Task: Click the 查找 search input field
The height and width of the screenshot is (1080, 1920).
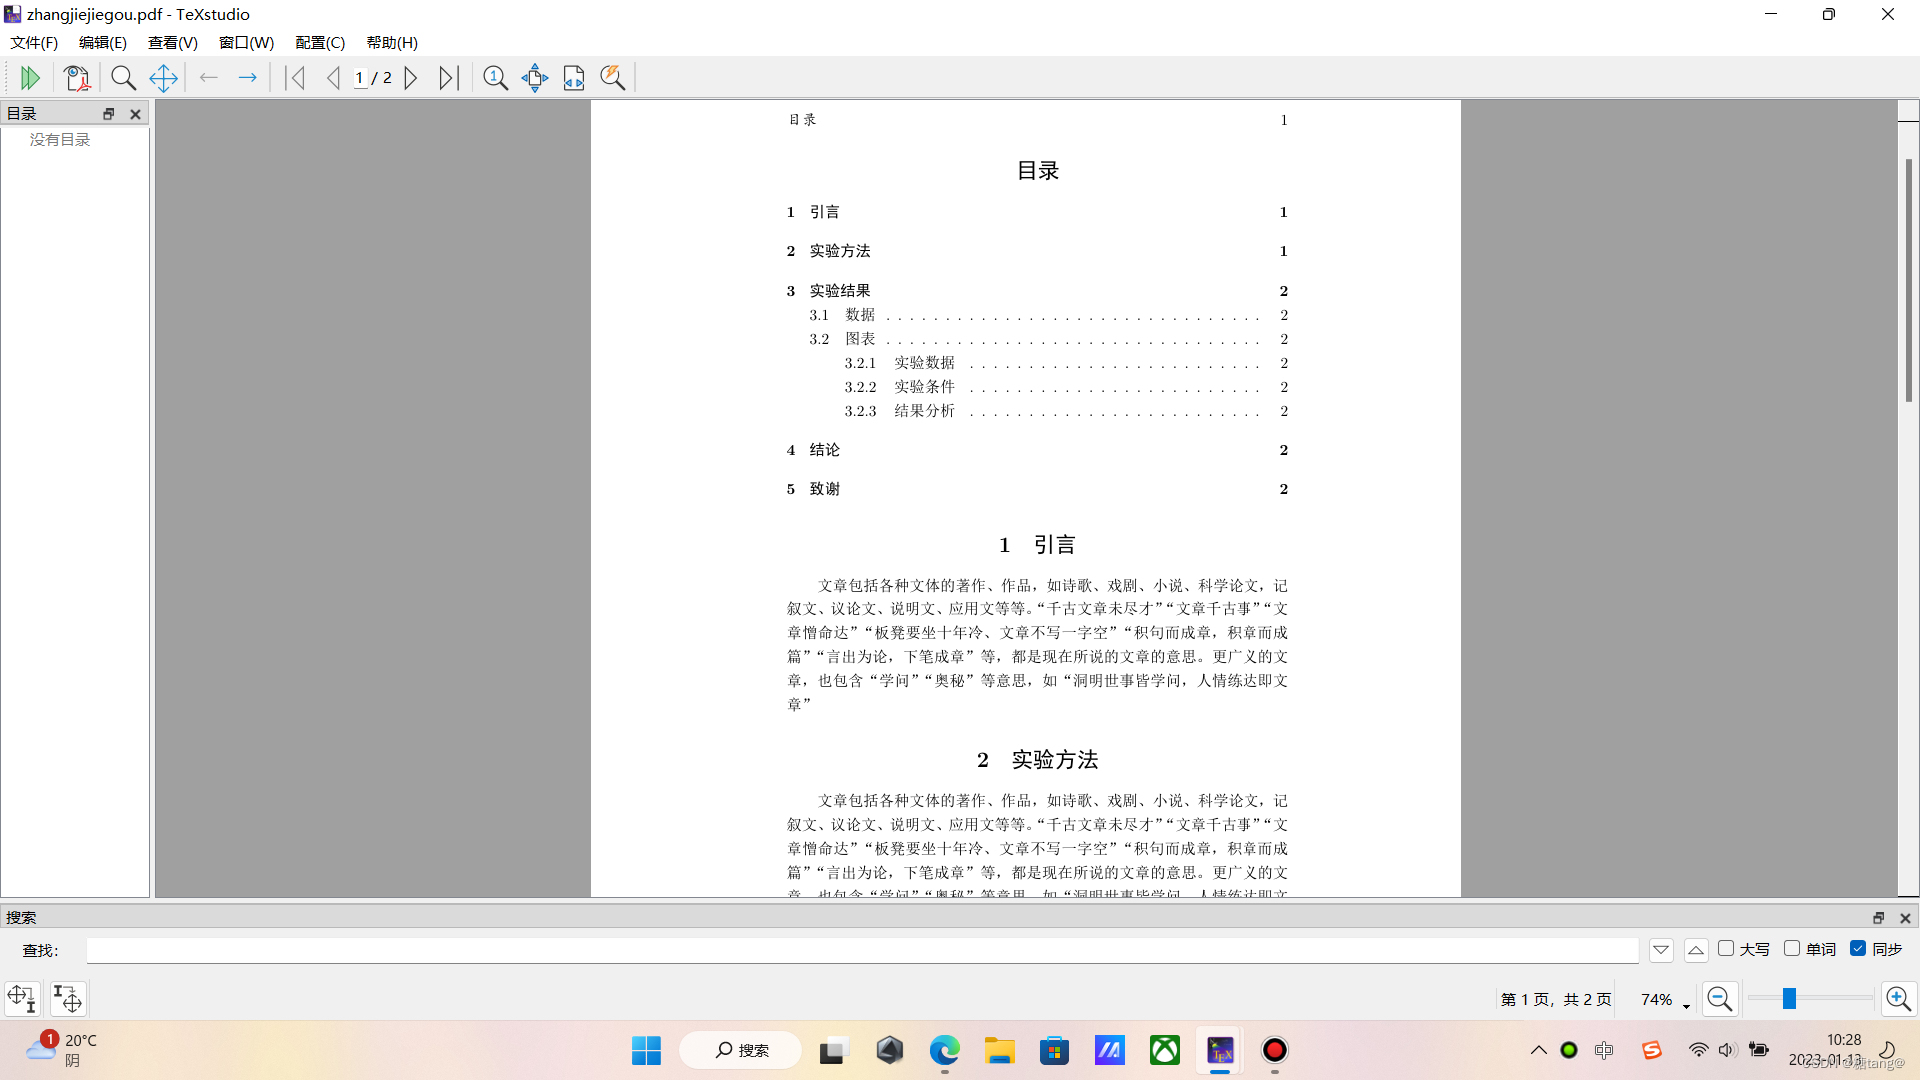Action: [861, 950]
